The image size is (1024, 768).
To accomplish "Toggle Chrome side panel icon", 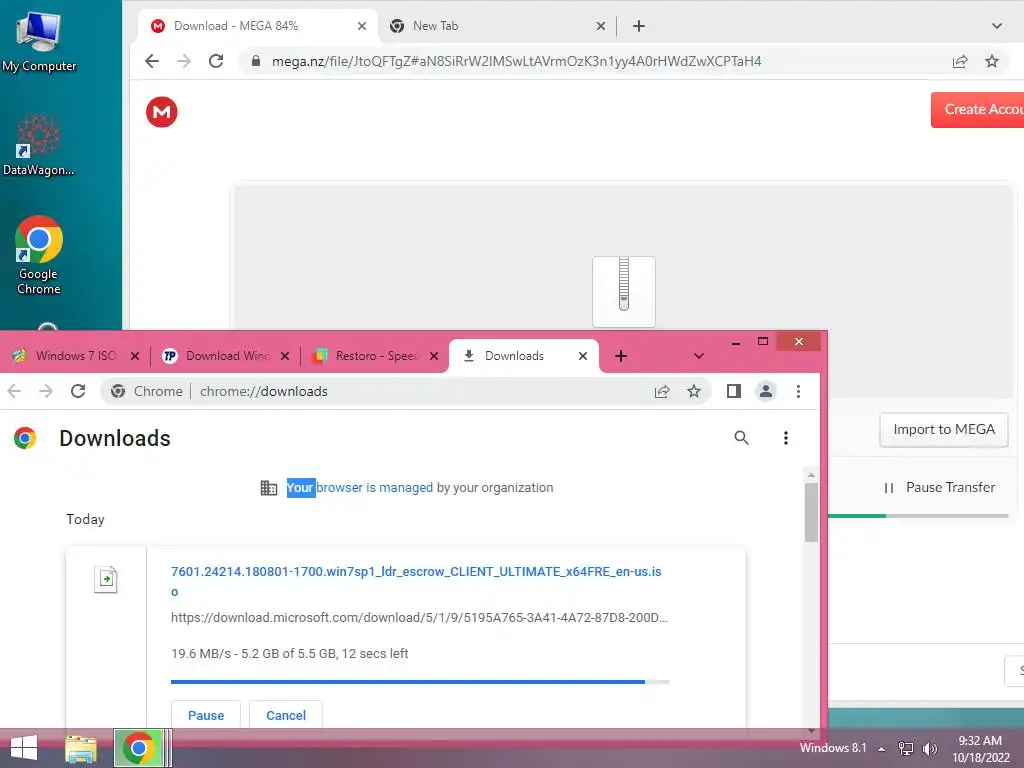I will pyautogui.click(x=733, y=391).
